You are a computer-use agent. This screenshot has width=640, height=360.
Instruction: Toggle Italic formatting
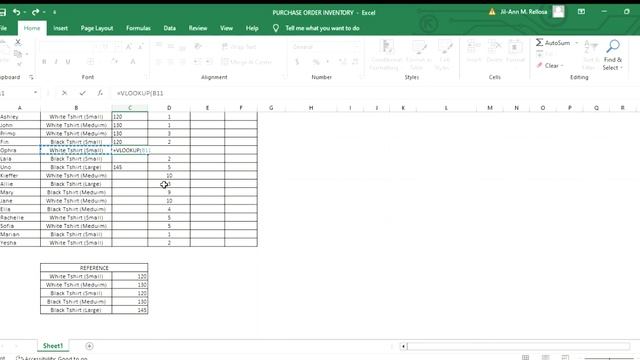click(x=56, y=62)
